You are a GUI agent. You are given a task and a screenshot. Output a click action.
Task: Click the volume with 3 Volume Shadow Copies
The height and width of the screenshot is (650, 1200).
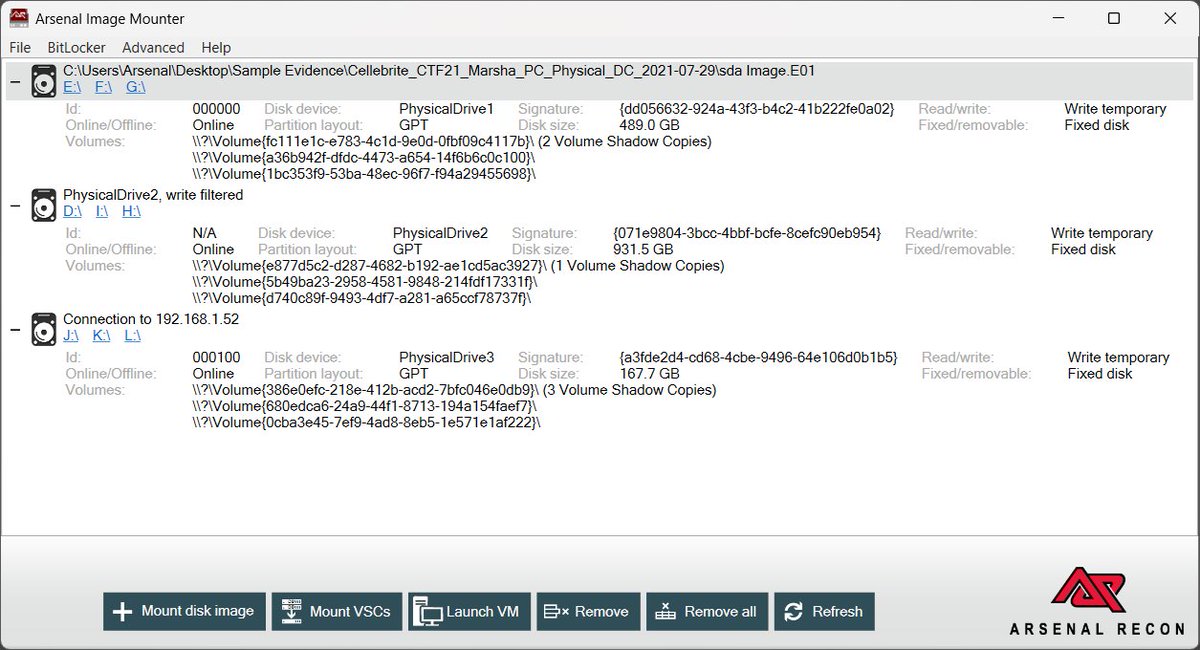click(x=454, y=390)
